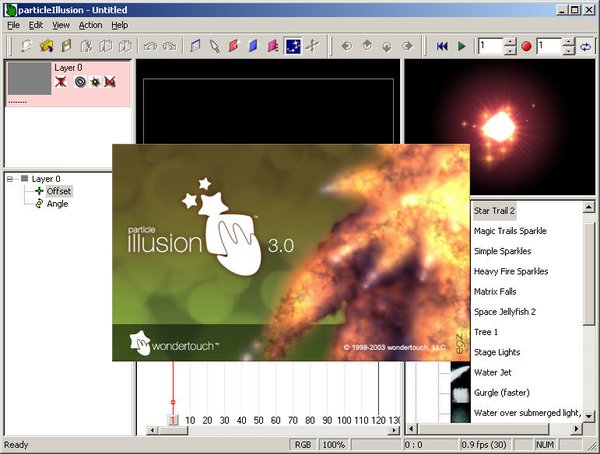
Task: Click the New project toolbar icon
Action: point(25,46)
